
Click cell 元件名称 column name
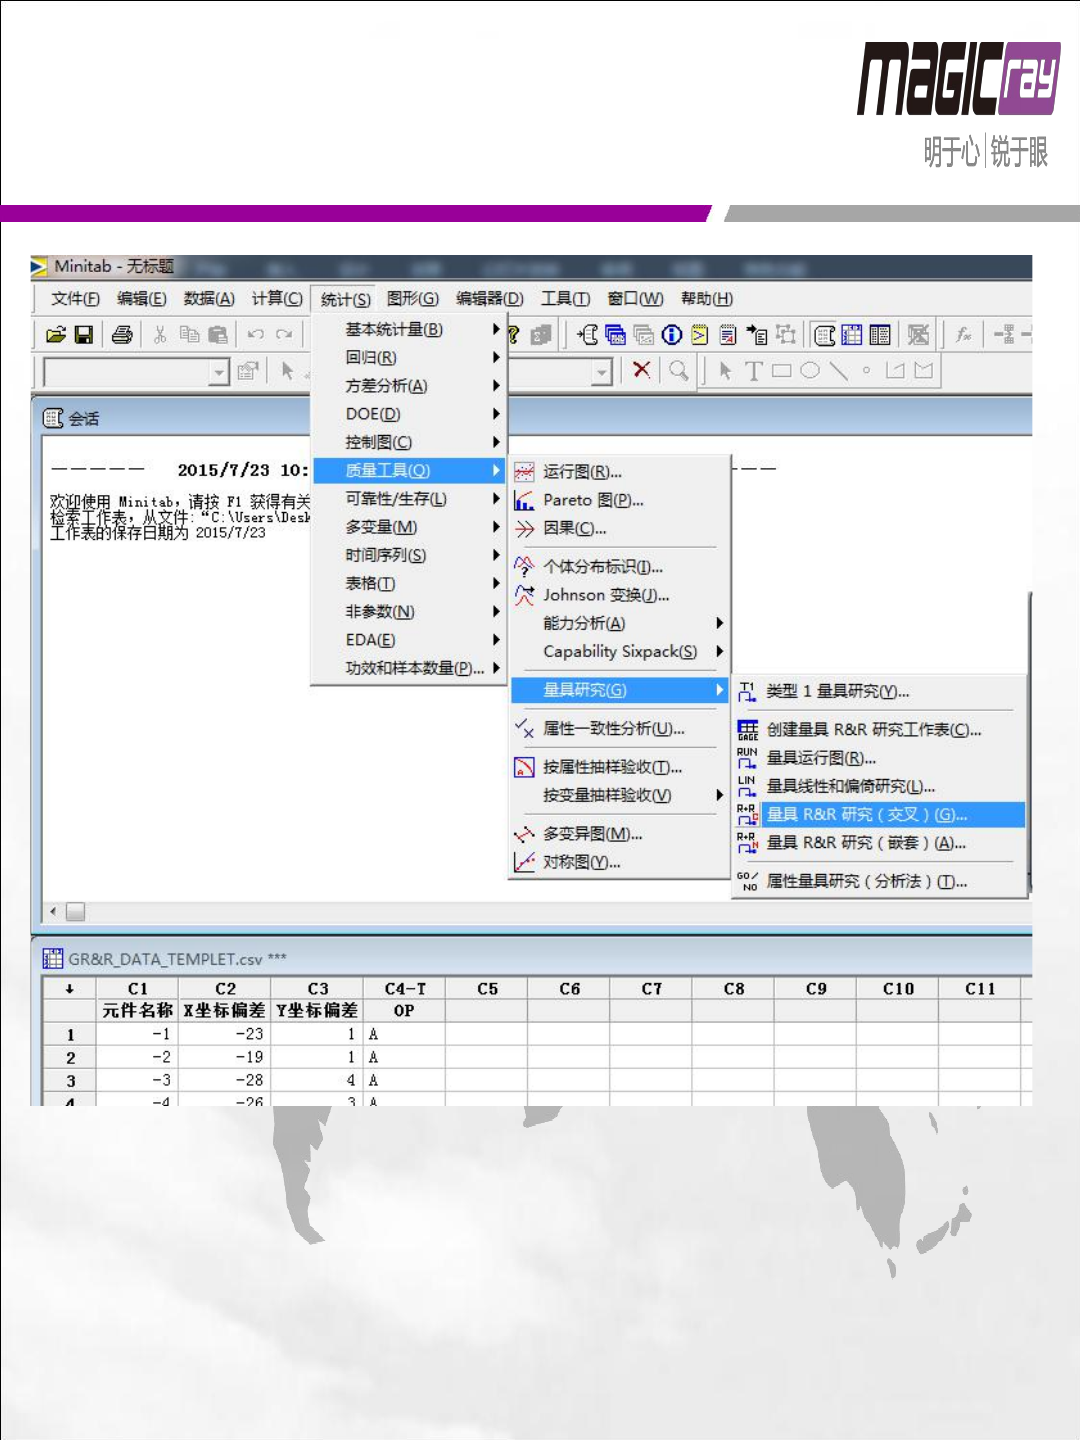(x=137, y=1011)
